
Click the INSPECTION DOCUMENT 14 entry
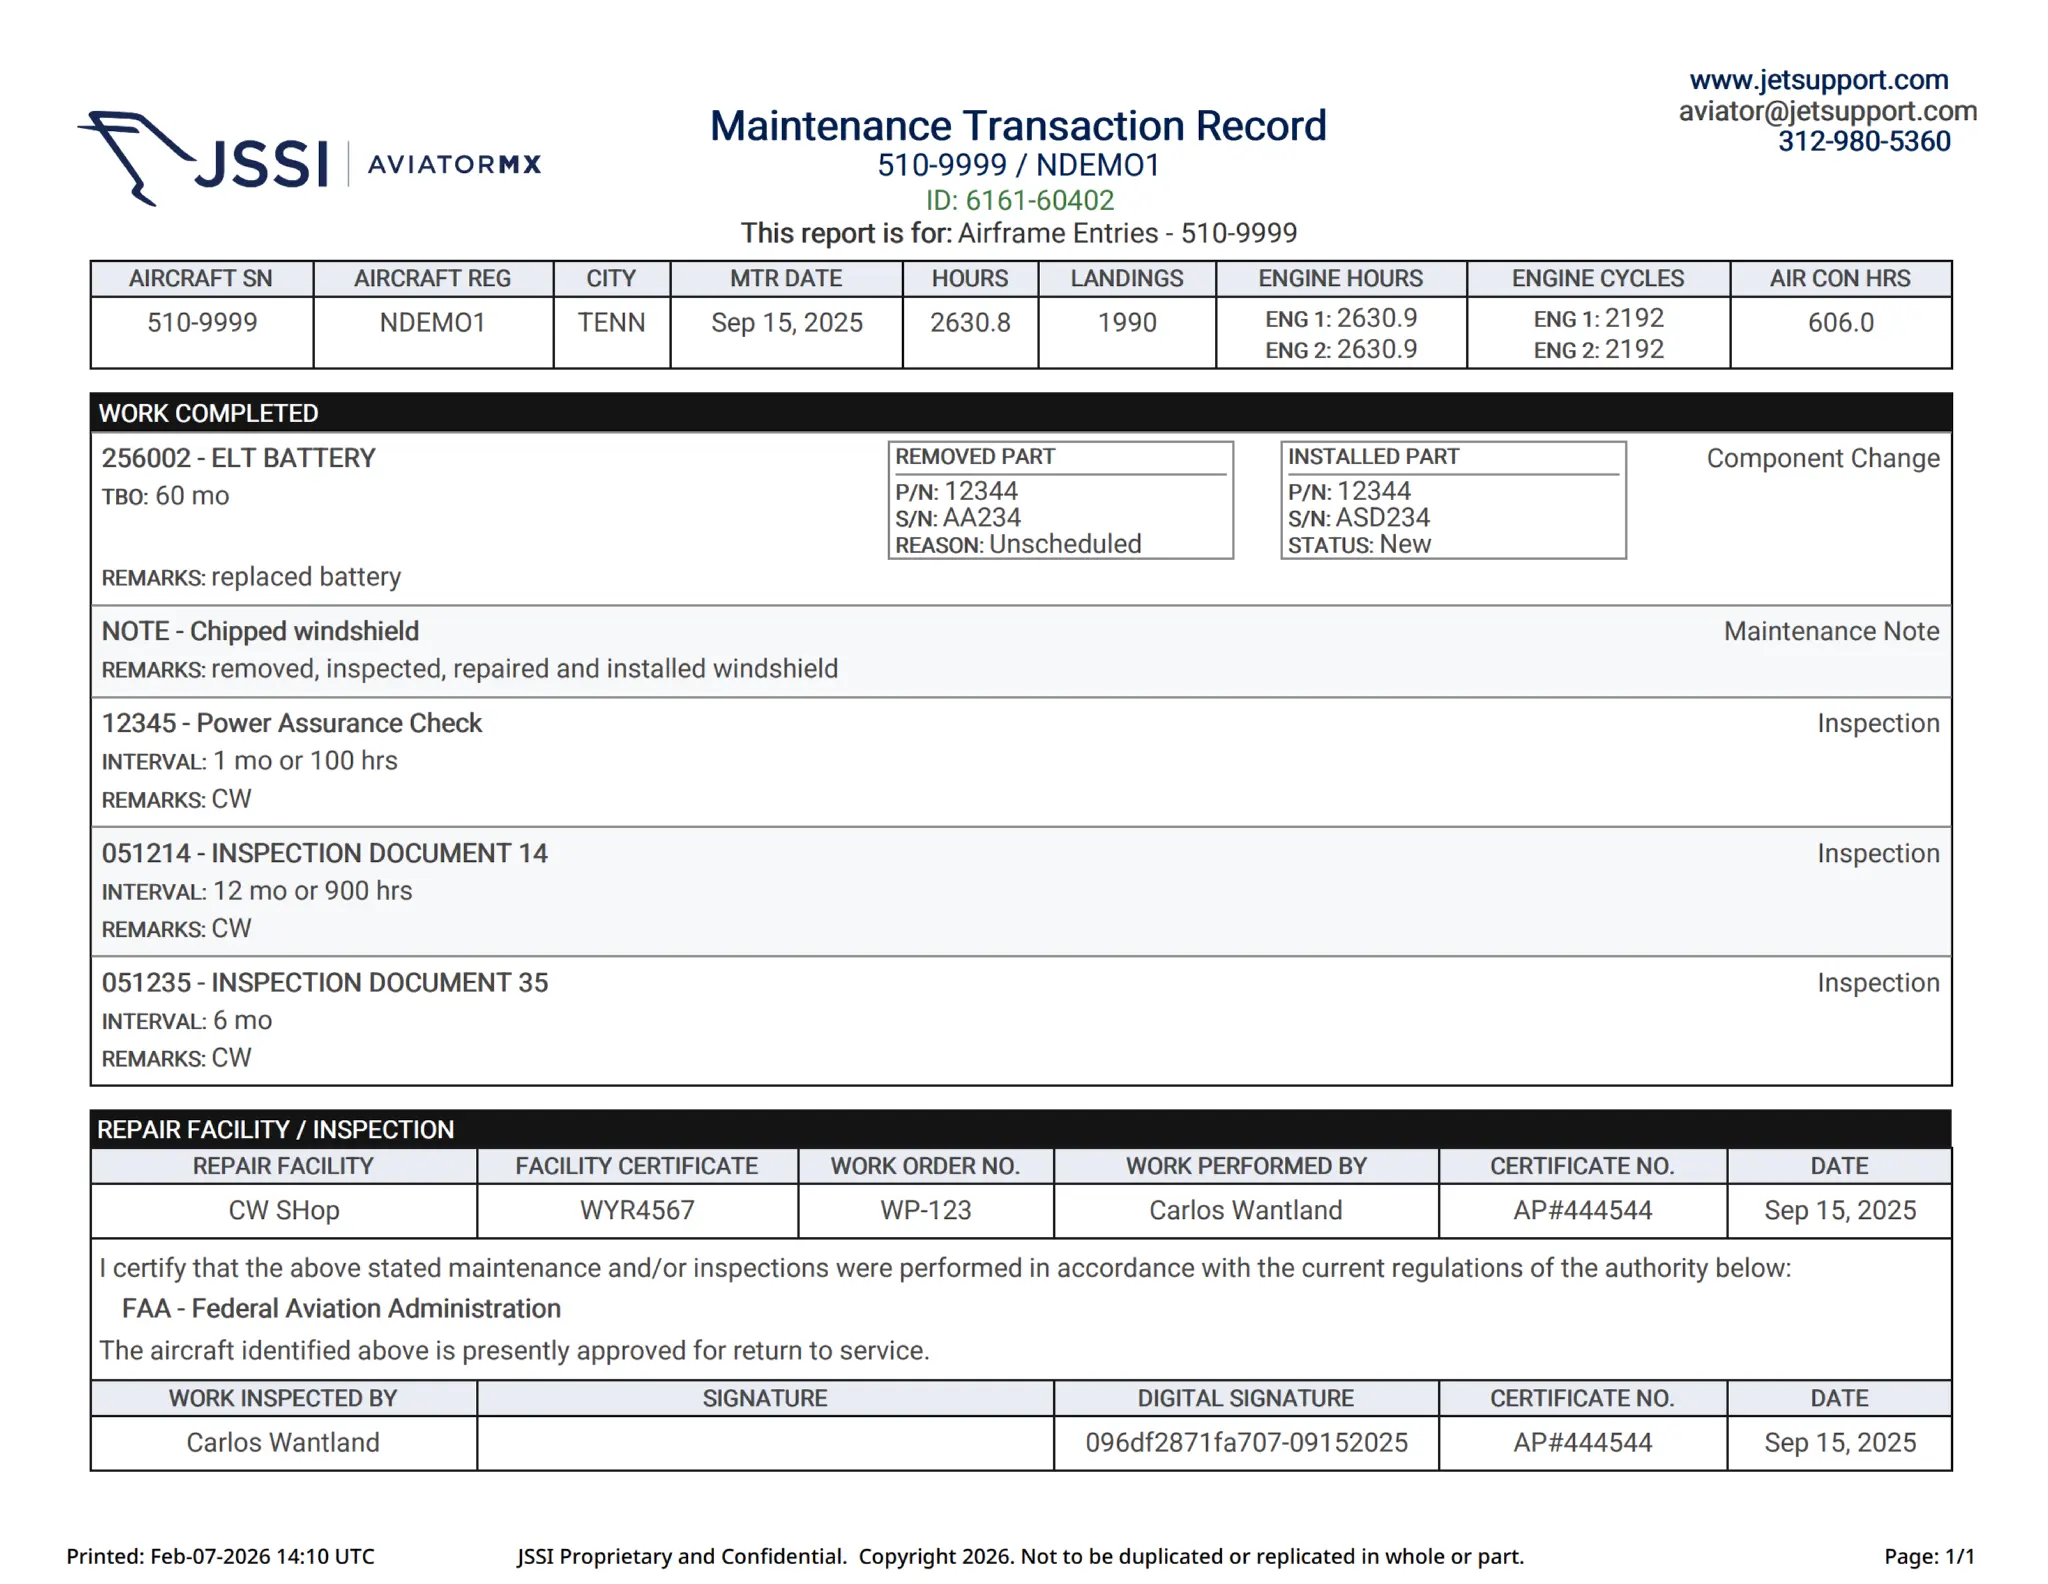pos(324,853)
